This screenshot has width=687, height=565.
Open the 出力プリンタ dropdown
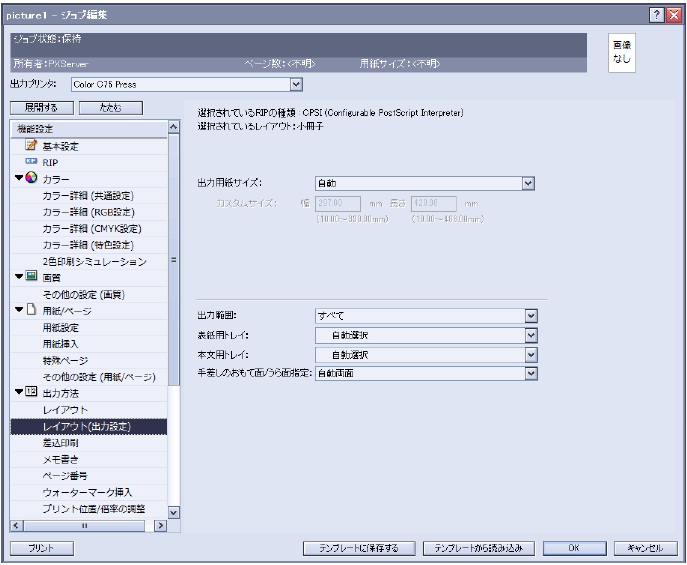tap(295, 86)
